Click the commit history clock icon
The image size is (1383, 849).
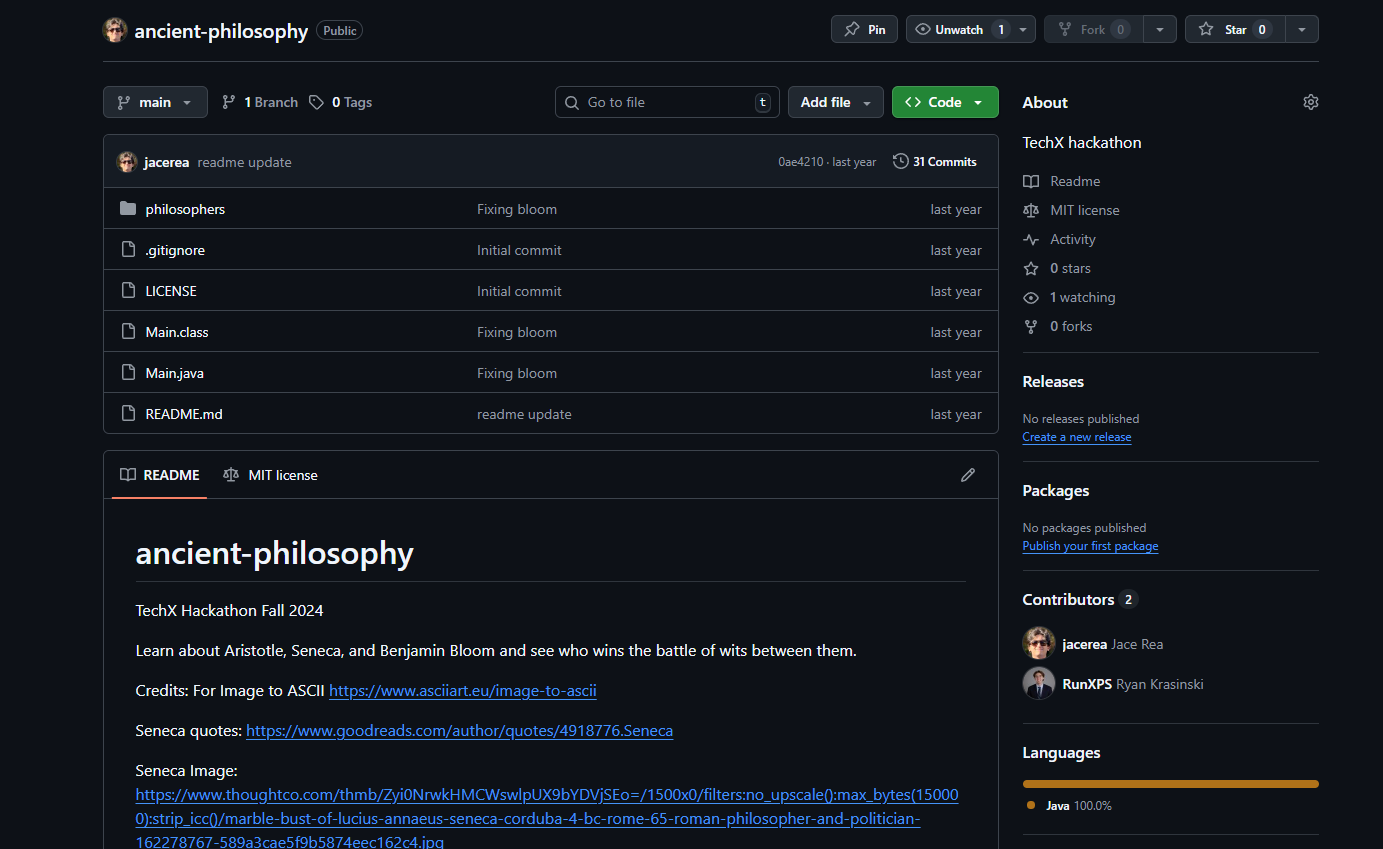pyautogui.click(x=900, y=161)
